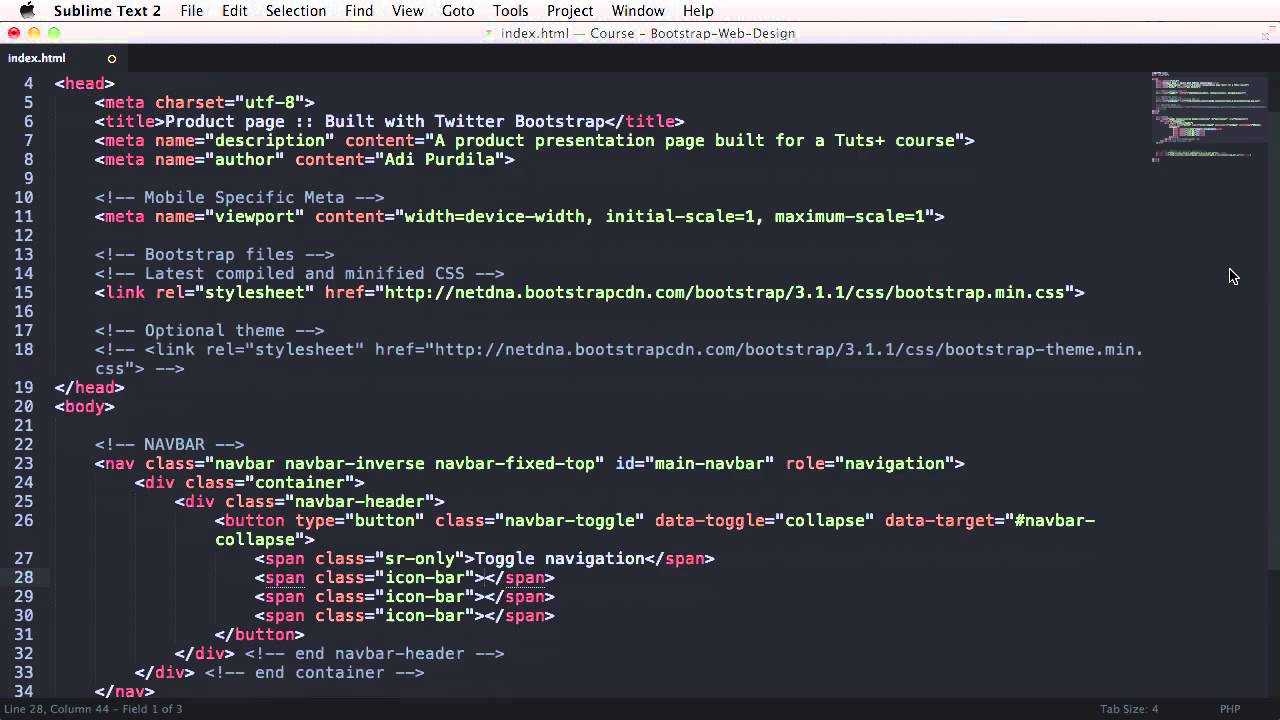Viewport: 1280px width, 720px height.
Task: Click the "description" meta name value
Action: pyautogui.click(x=270, y=141)
